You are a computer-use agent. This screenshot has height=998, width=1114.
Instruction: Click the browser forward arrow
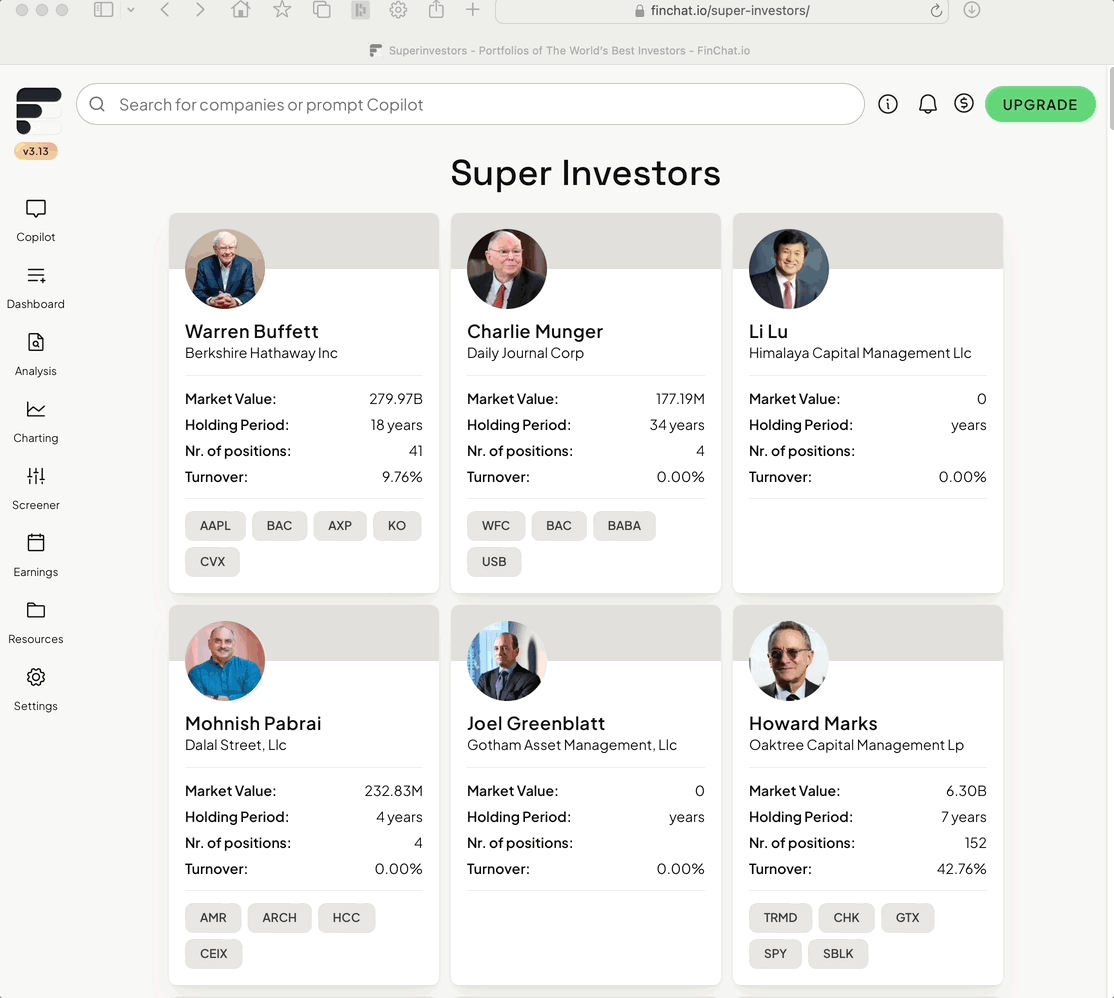click(x=200, y=10)
